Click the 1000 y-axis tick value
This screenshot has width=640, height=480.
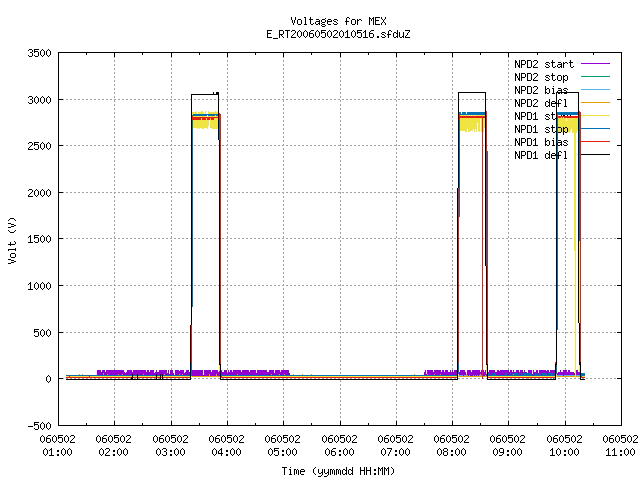tap(39, 286)
